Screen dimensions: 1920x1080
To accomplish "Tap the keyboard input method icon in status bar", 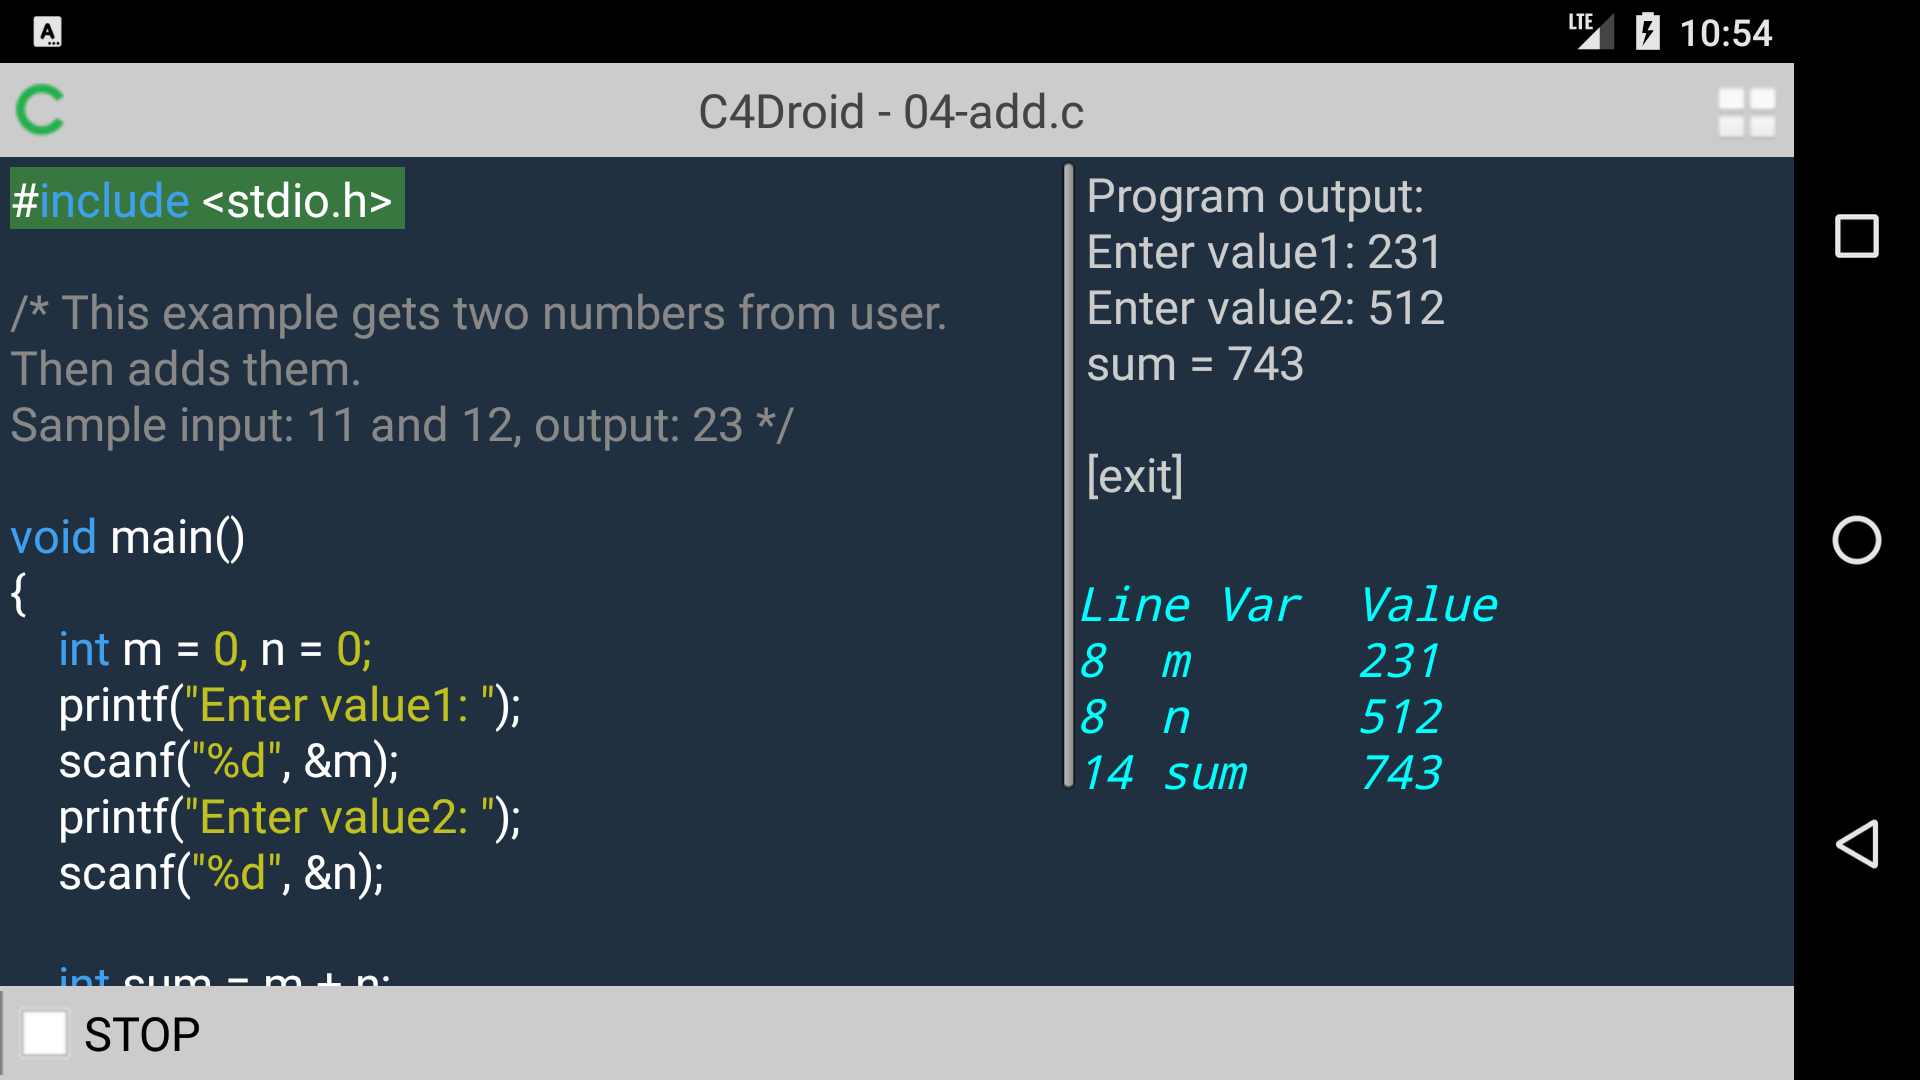I will [x=47, y=31].
